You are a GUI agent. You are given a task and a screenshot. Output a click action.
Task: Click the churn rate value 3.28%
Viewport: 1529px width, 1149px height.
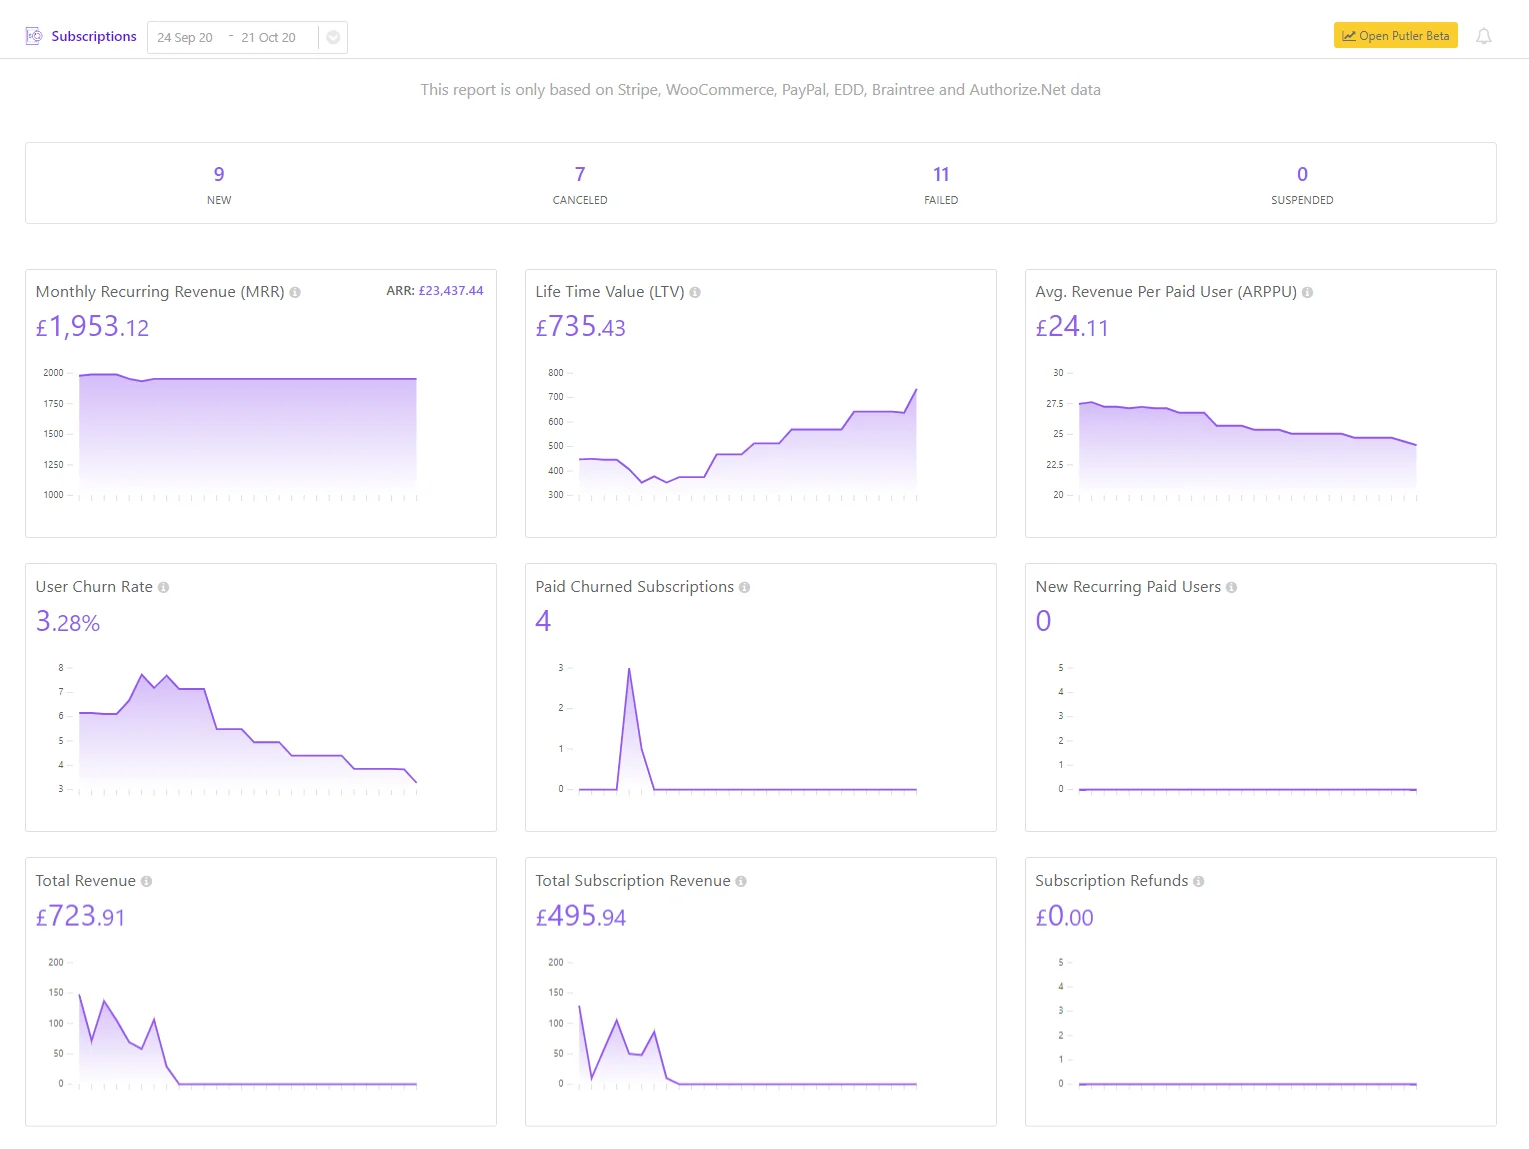[68, 622]
